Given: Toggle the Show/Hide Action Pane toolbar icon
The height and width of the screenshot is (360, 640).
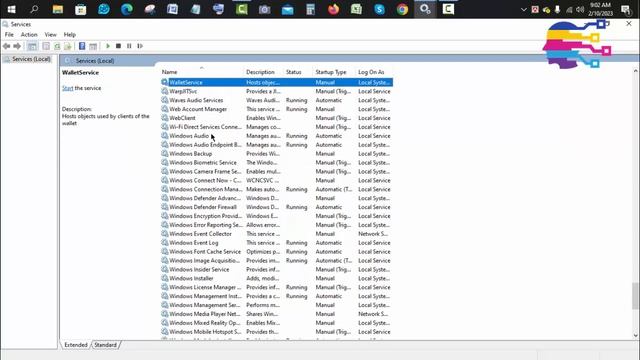Looking at the screenshot, I should 93,46.
